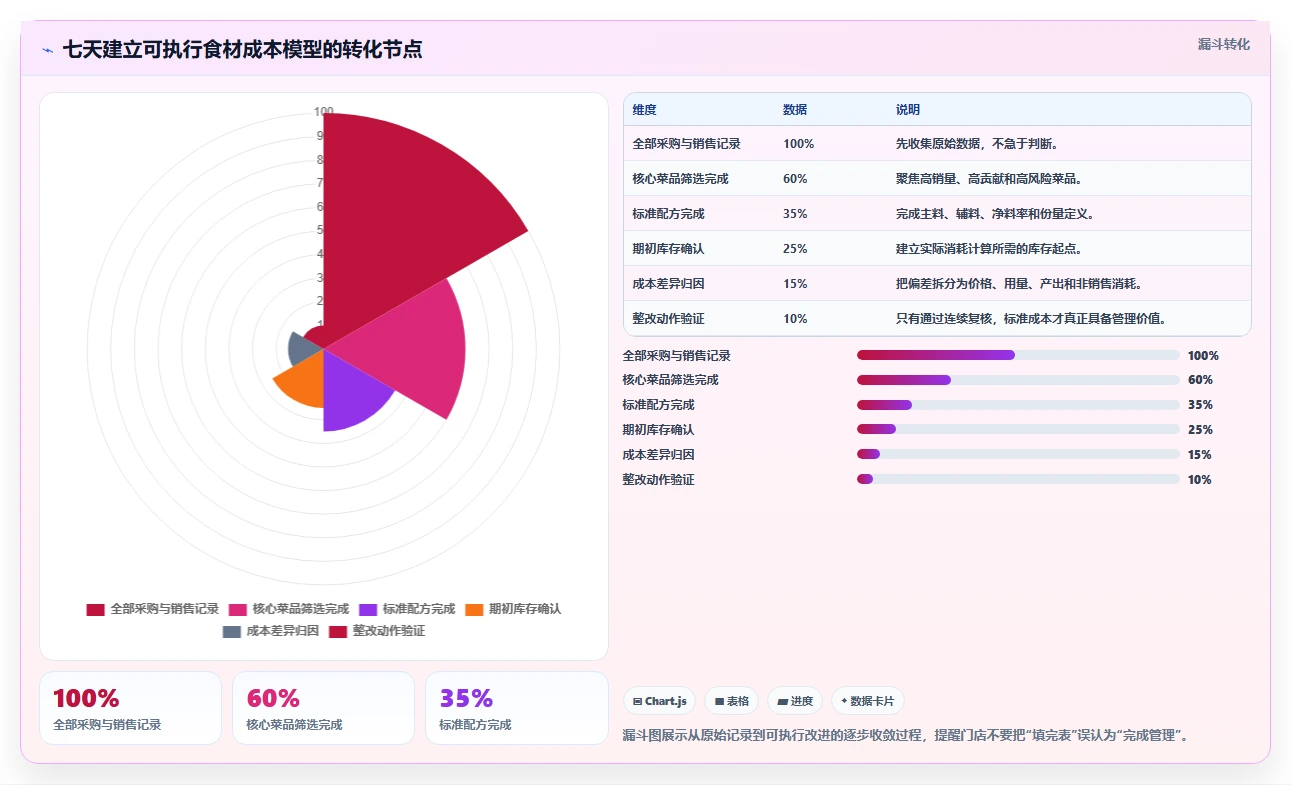The width and height of the screenshot is (1291, 785).
Task: Click the description 先收集原始数据，不急于判断。
Action: point(977,144)
